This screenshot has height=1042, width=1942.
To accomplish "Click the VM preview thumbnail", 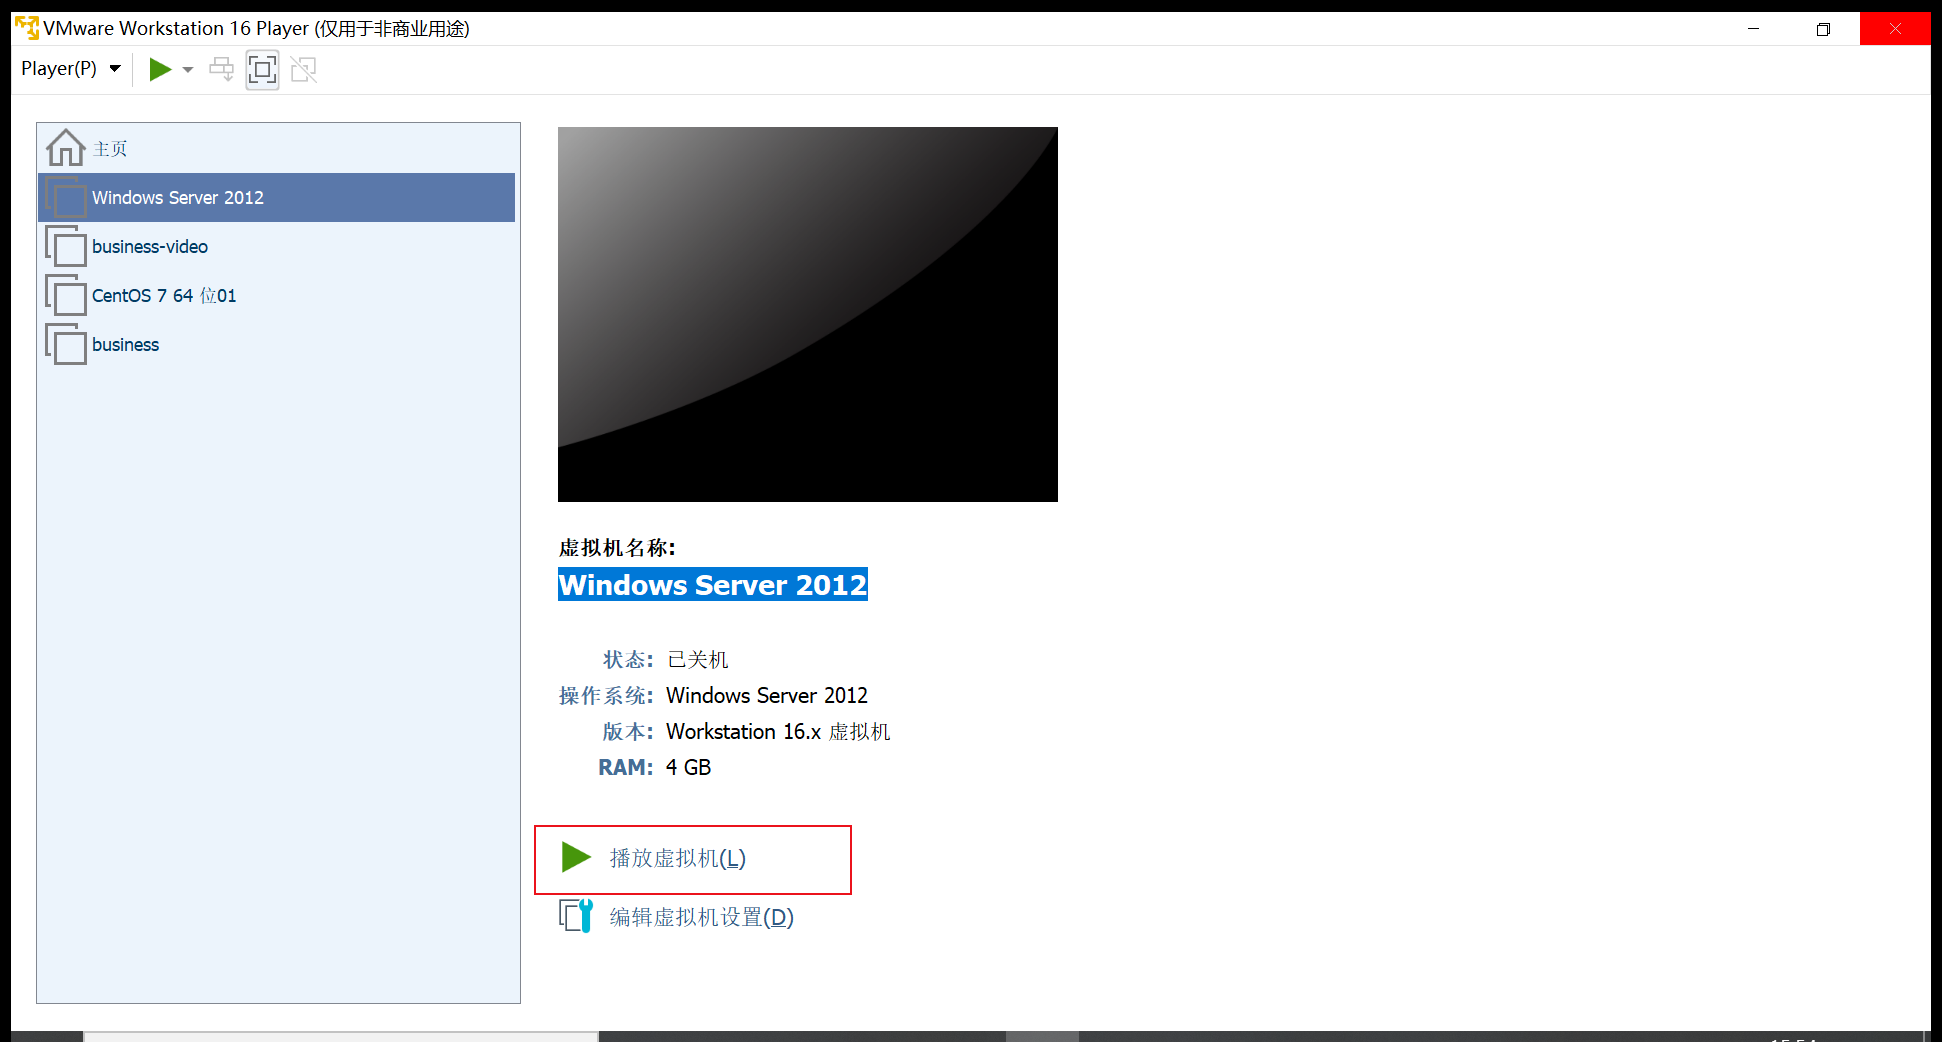I will pos(807,313).
